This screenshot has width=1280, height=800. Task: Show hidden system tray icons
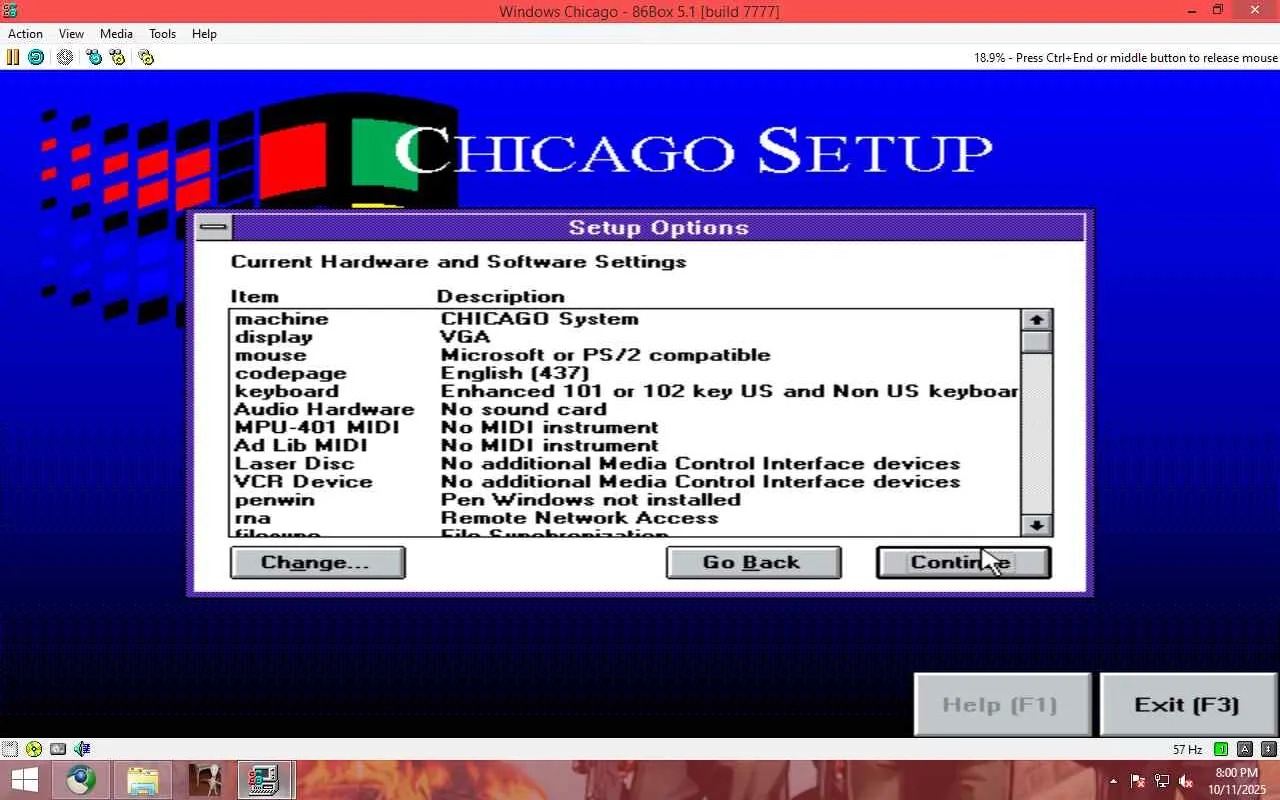click(1113, 781)
